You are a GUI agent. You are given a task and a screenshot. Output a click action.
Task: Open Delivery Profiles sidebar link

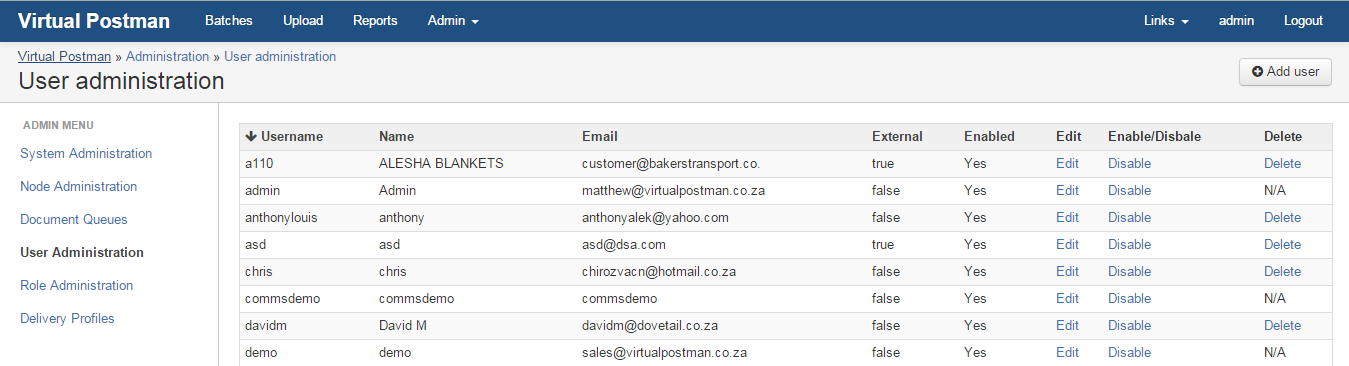[x=67, y=318]
